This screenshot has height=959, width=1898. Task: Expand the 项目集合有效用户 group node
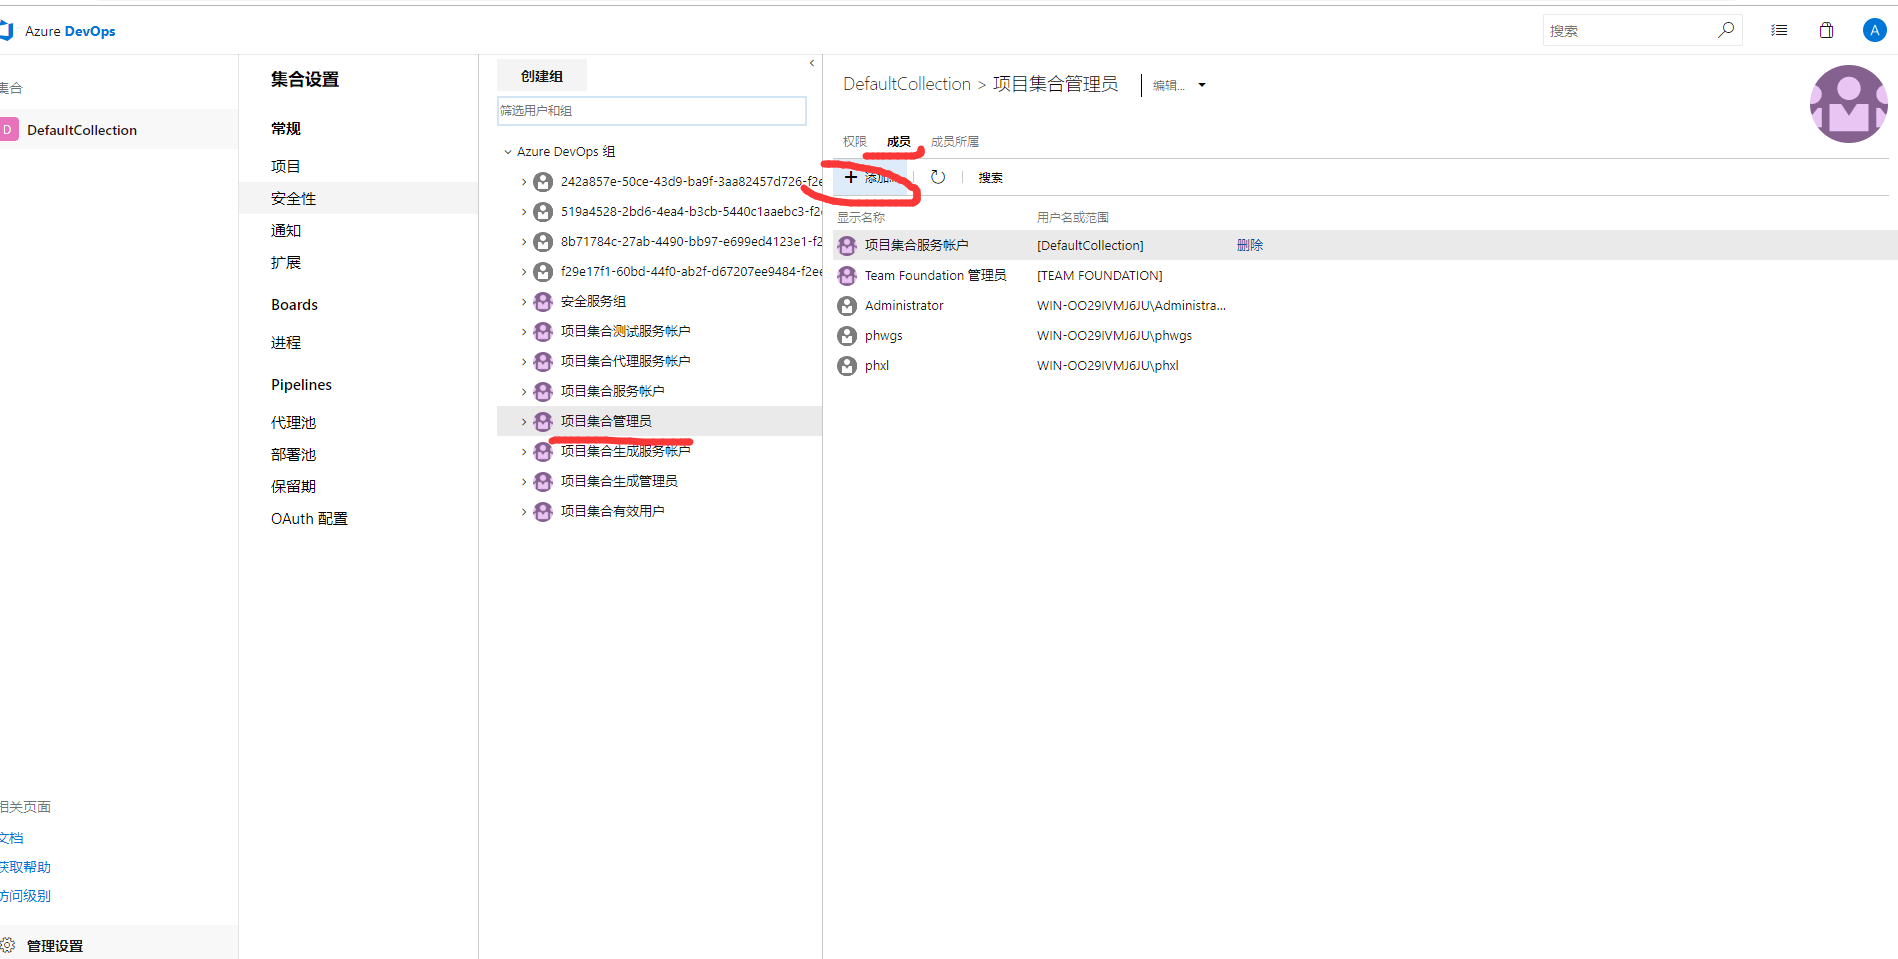[523, 512]
